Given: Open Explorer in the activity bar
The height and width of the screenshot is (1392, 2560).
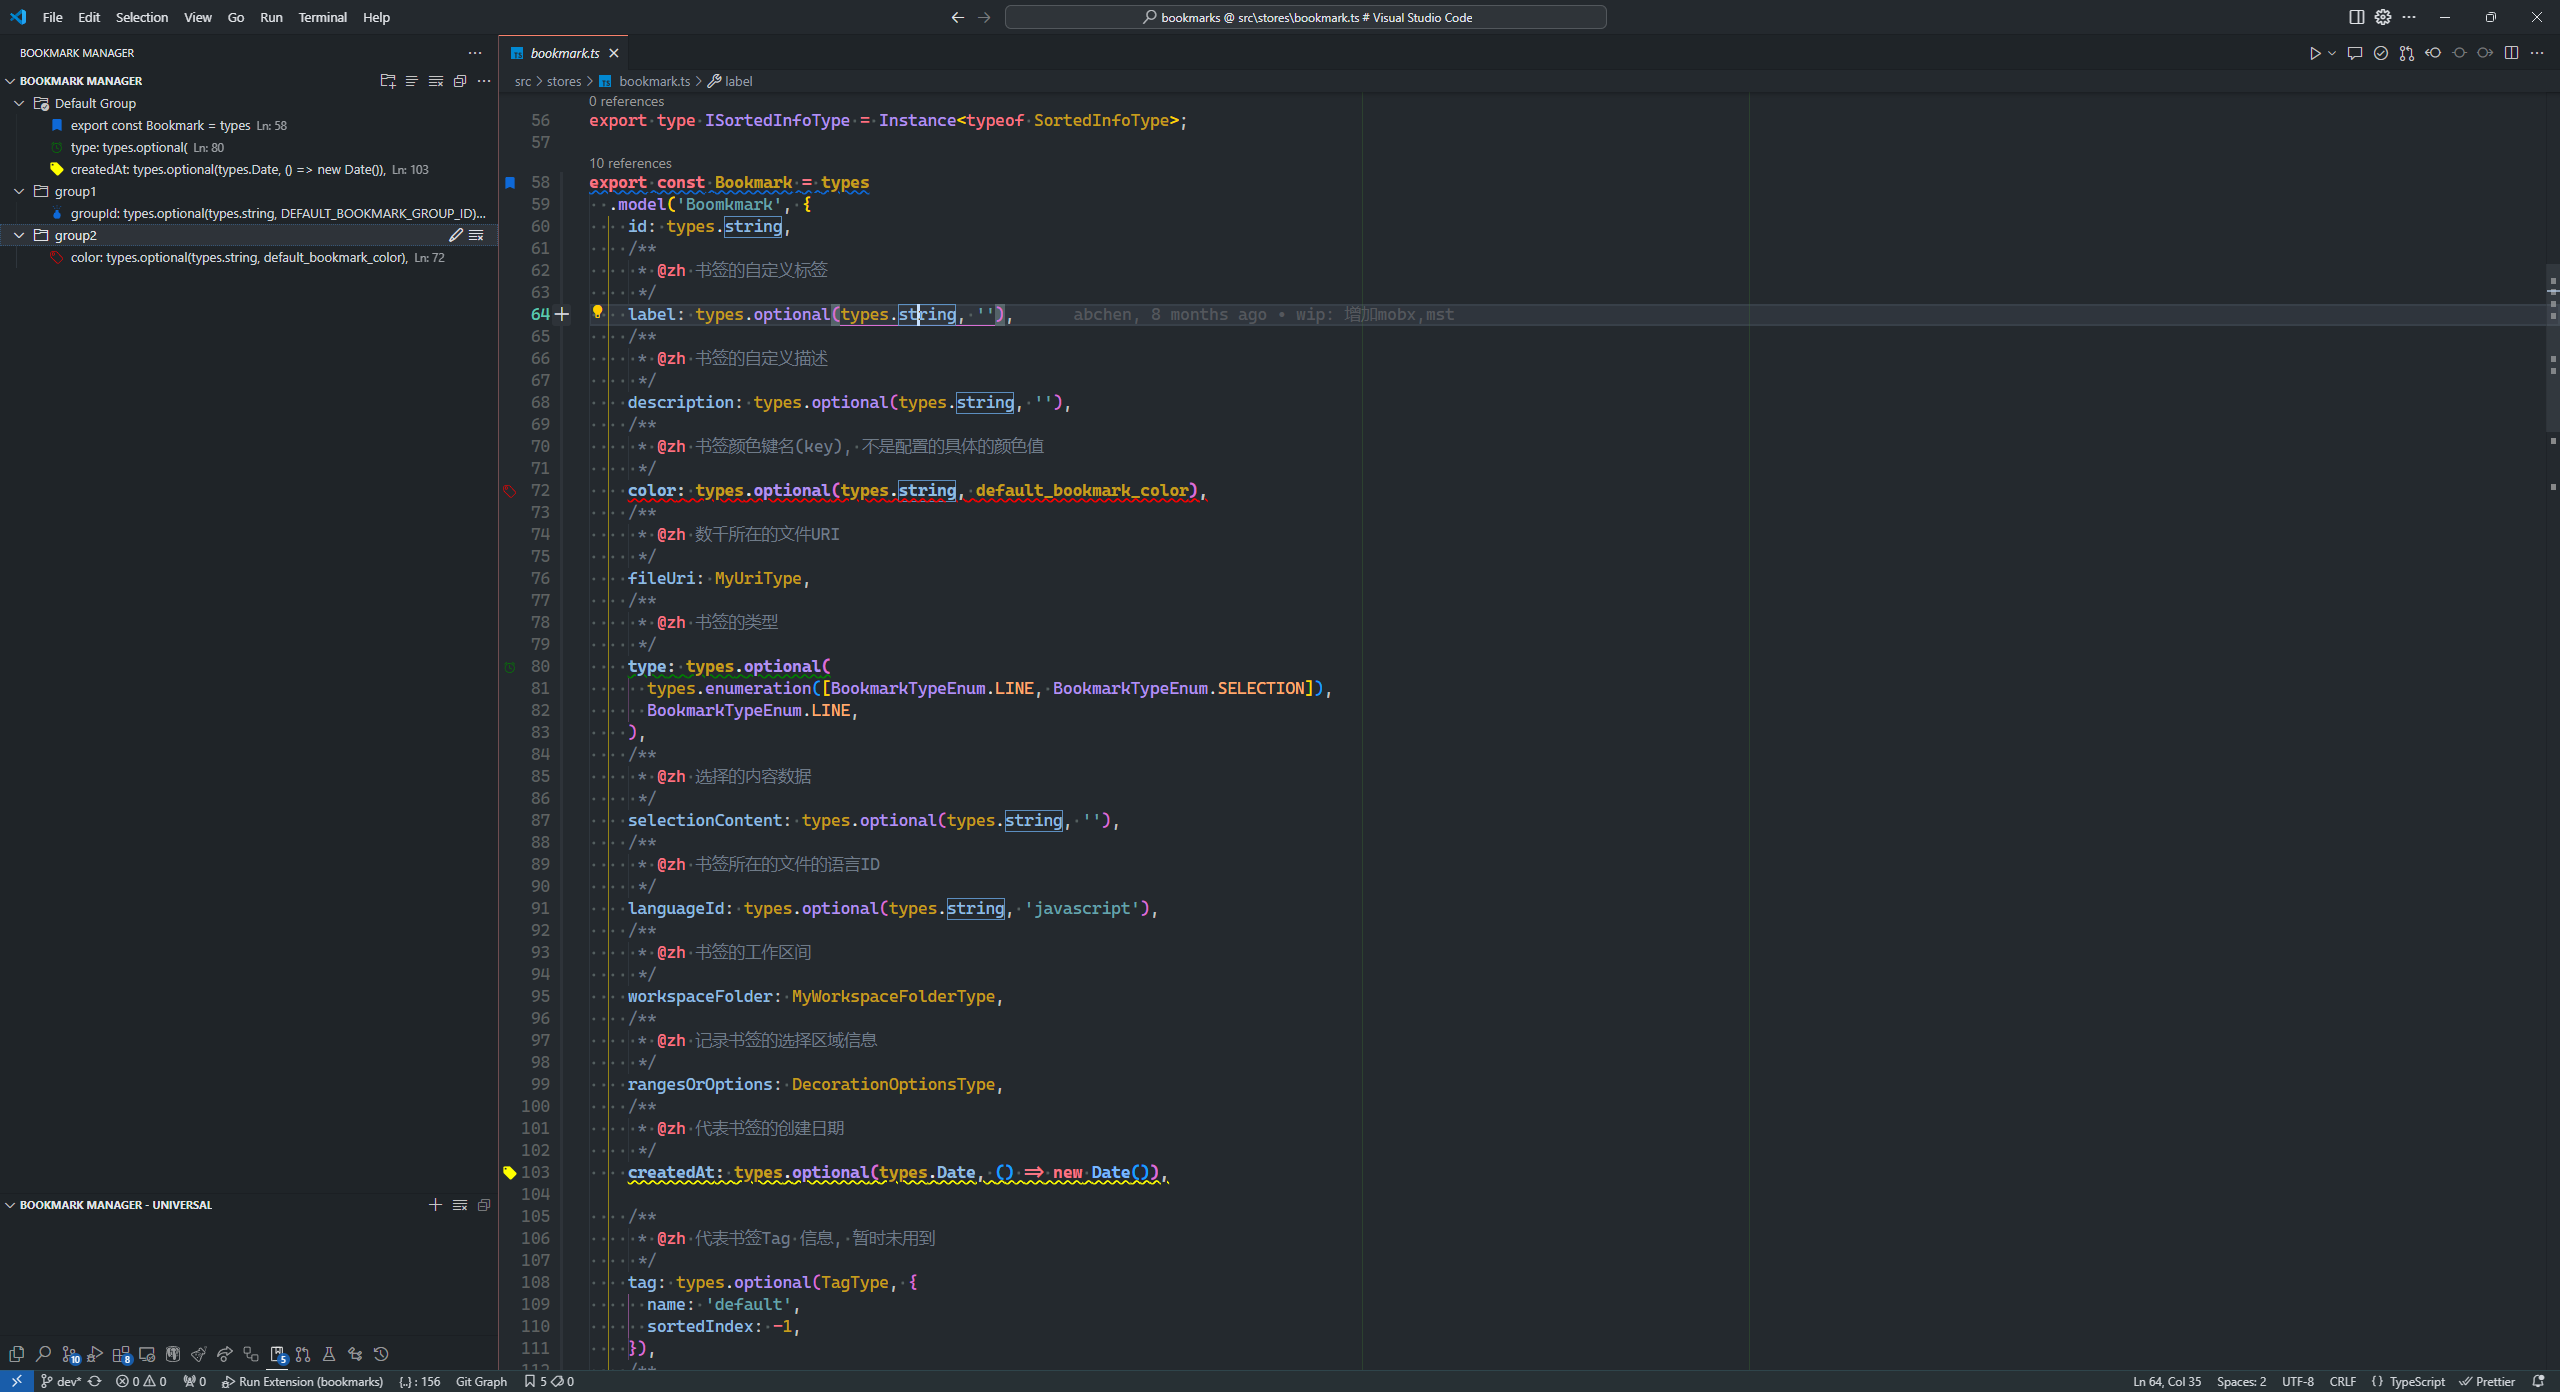Looking at the screenshot, I should tap(16, 1354).
